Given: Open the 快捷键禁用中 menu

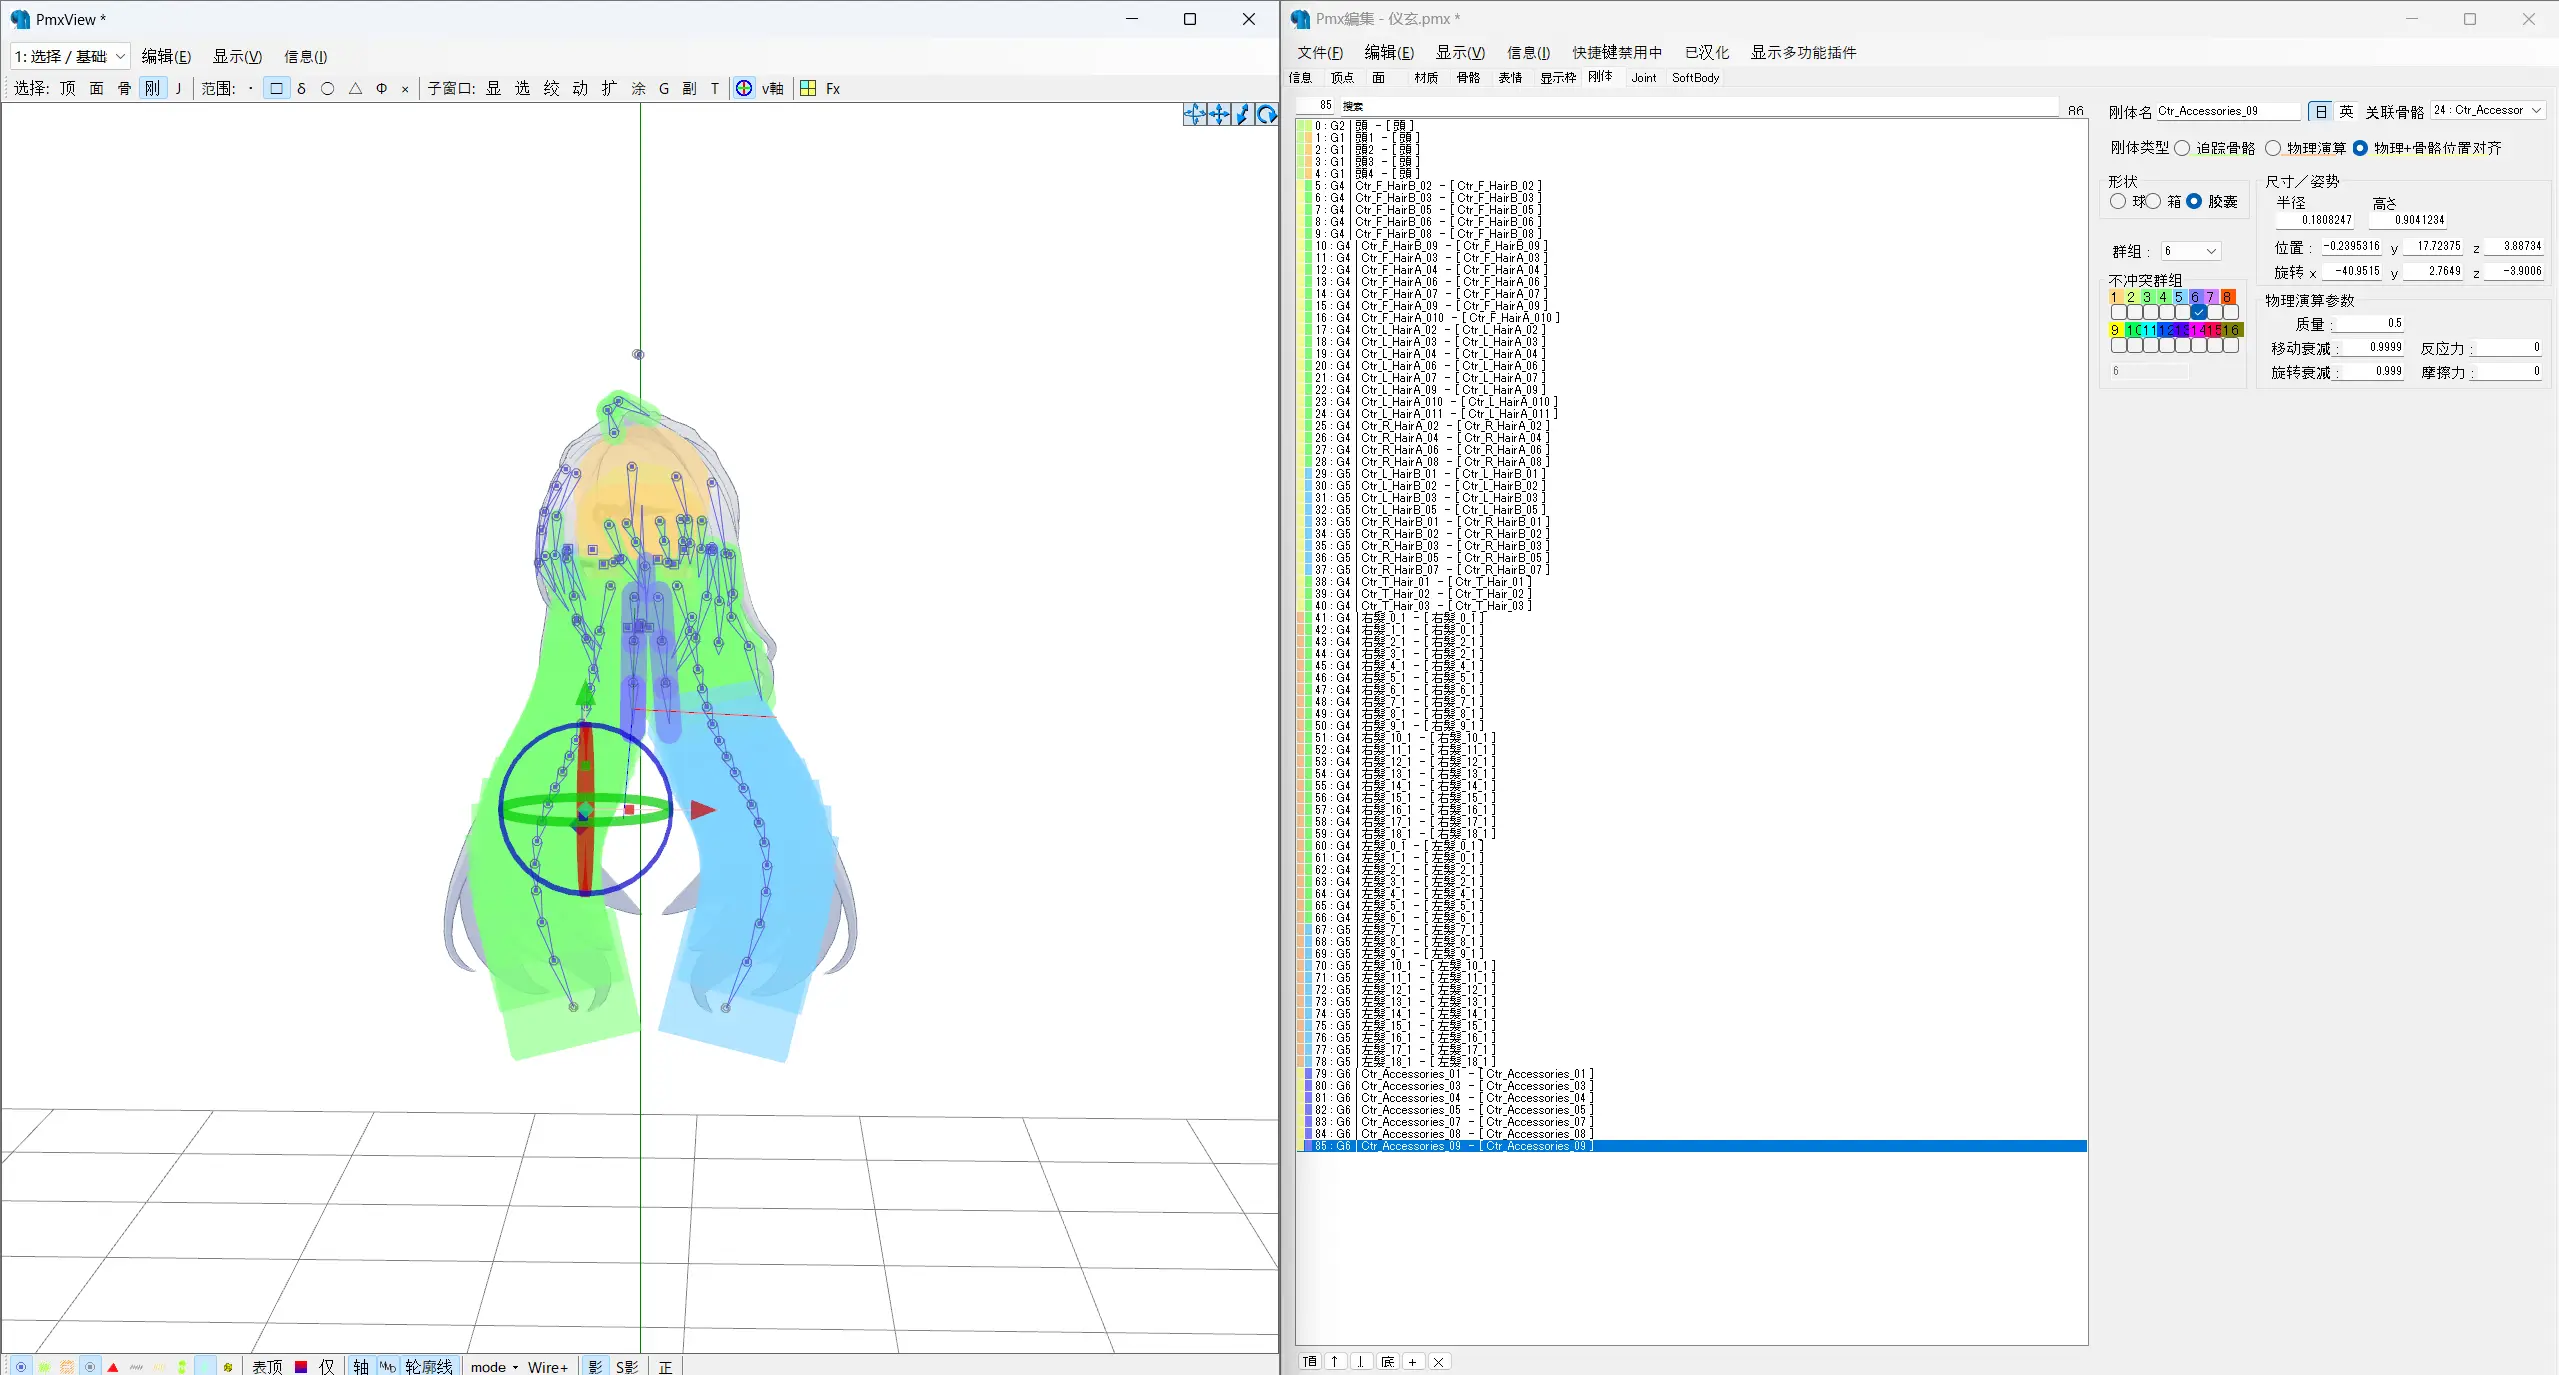Looking at the screenshot, I should [1616, 53].
